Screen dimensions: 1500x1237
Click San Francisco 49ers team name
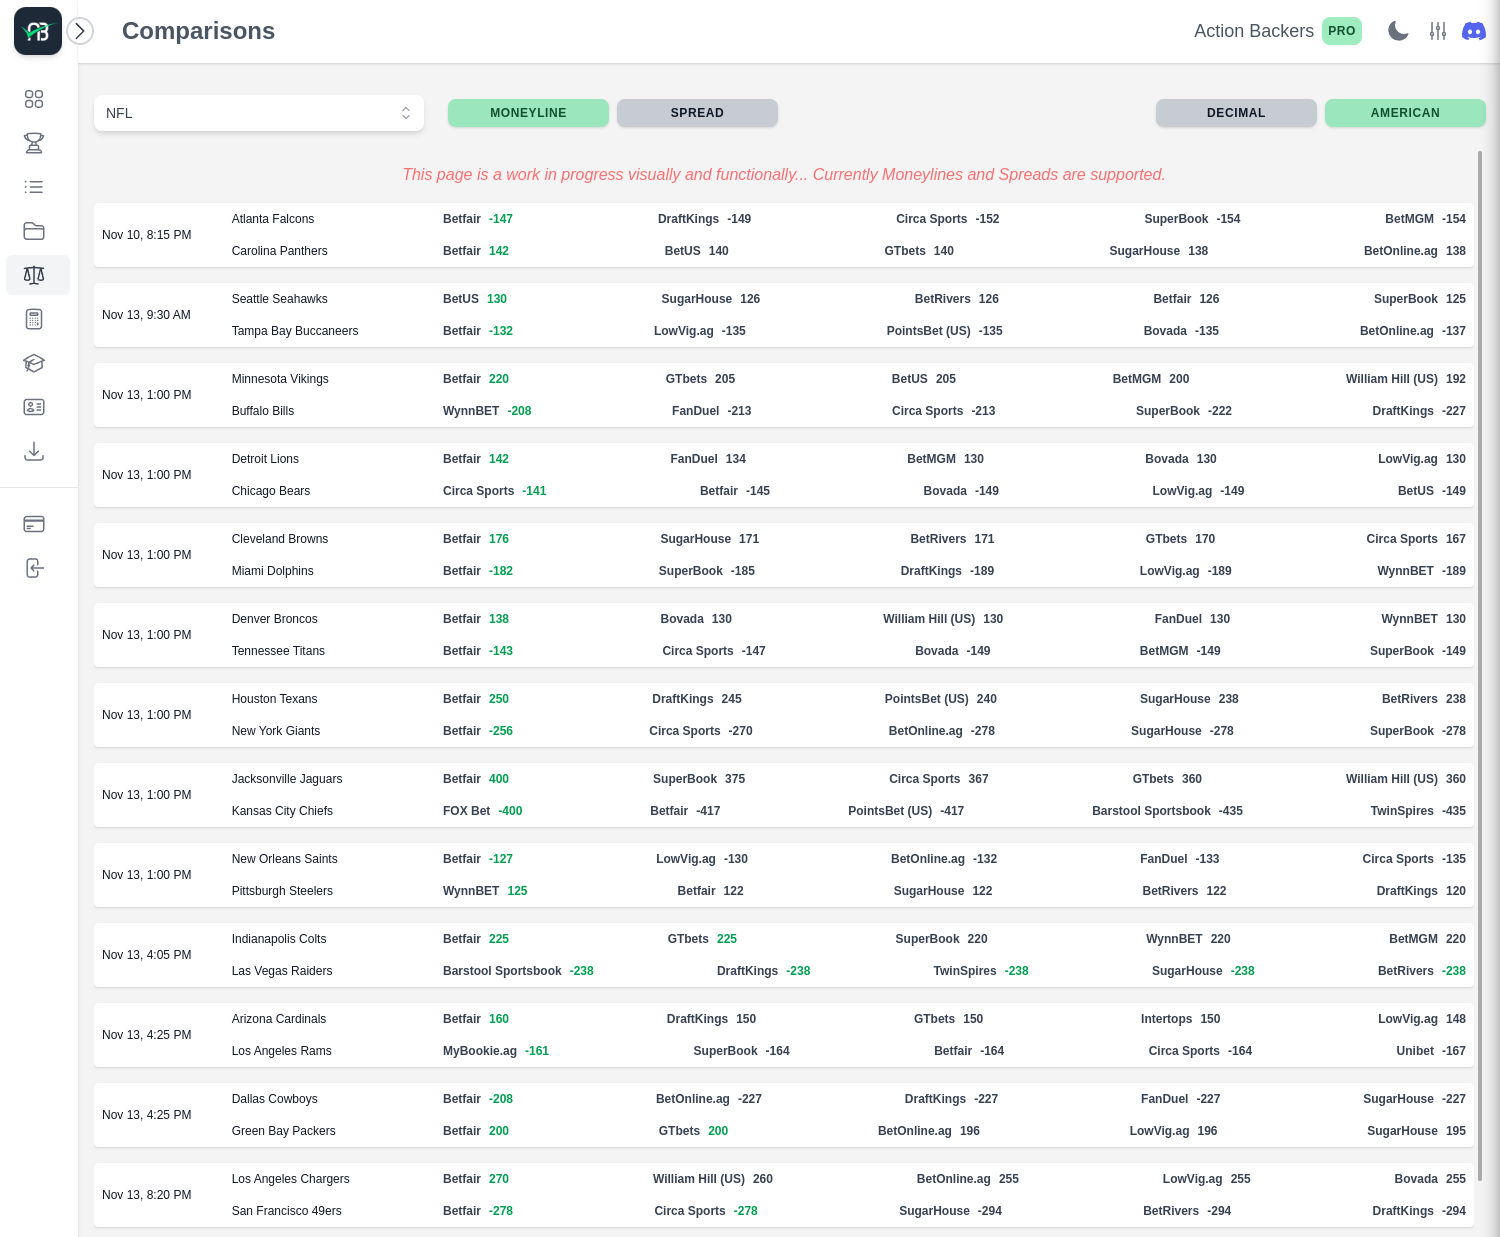(x=287, y=1211)
